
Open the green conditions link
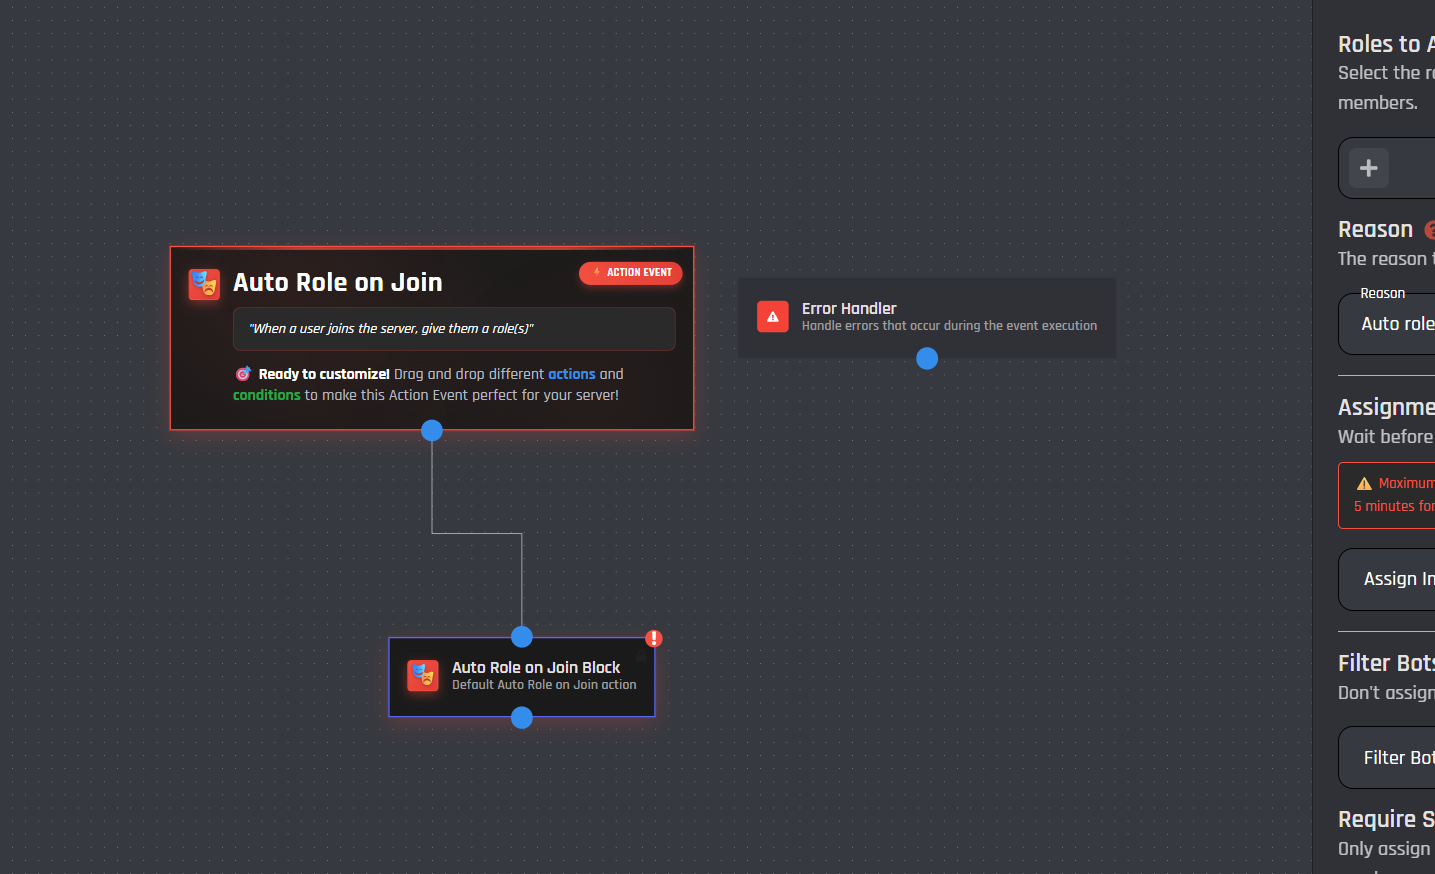266,395
